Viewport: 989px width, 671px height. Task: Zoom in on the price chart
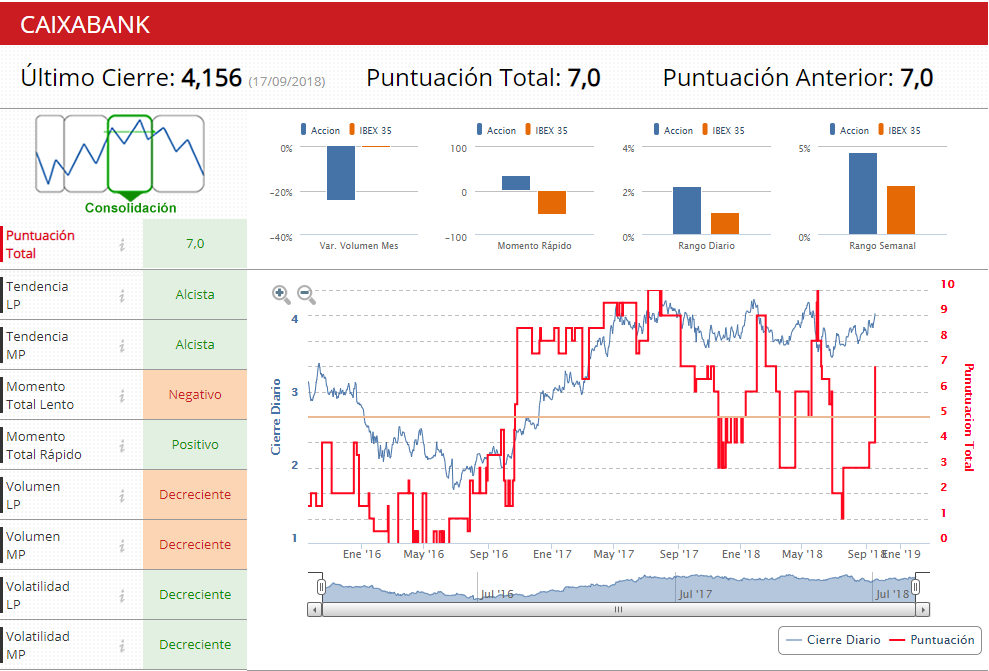click(281, 294)
